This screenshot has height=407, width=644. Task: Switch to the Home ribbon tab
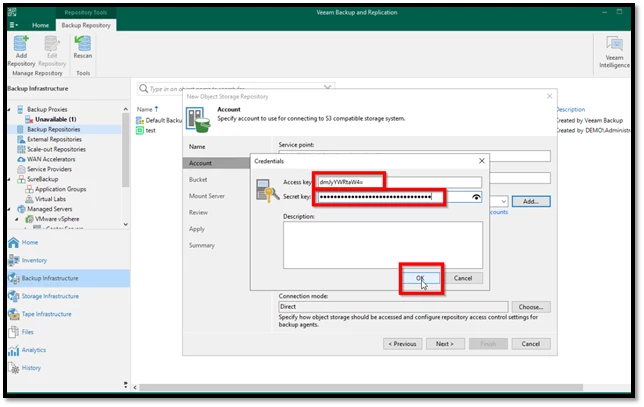click(40, 25)
